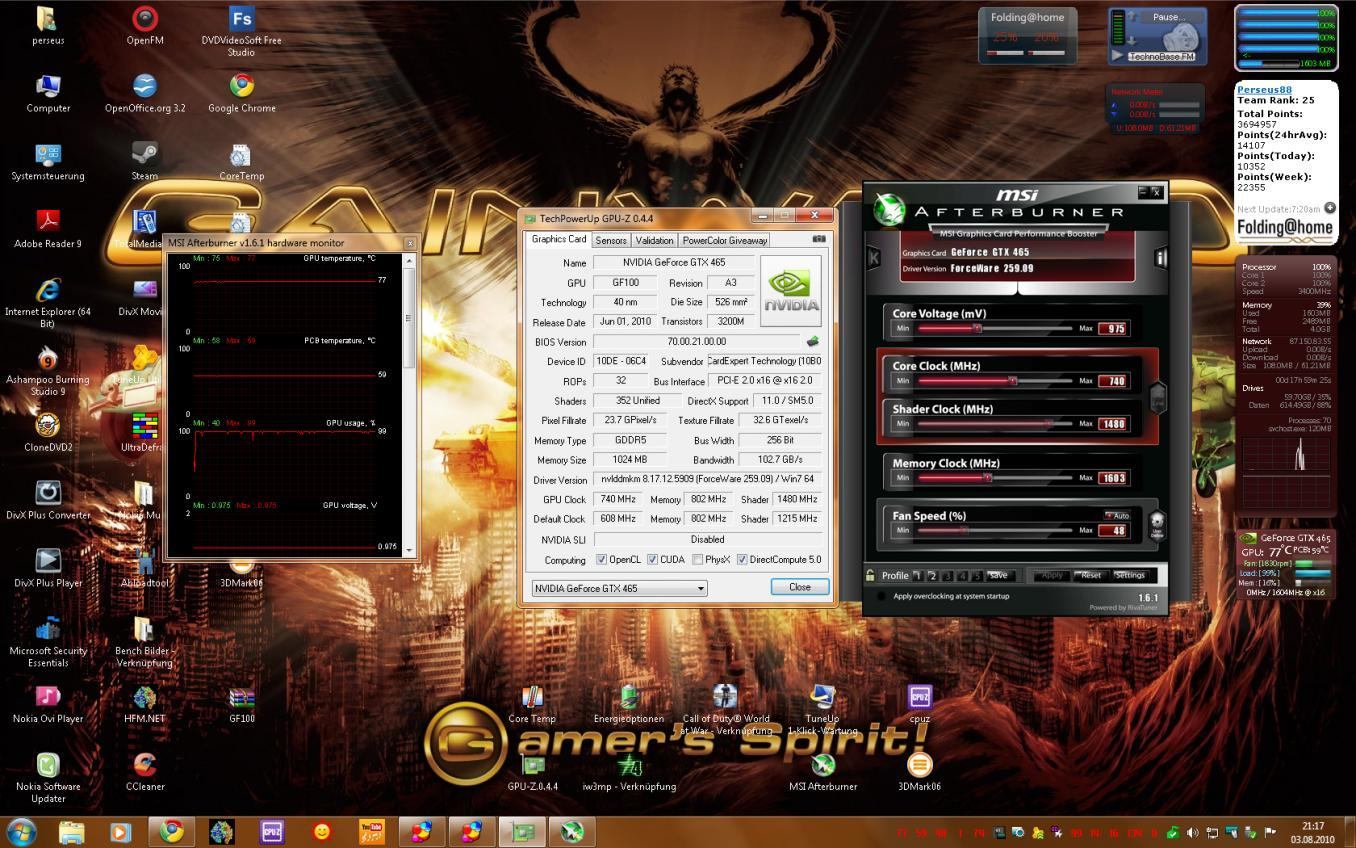Click the Memory Clock slider handle
Image resolution: width=1356 pixels, height=848 pixels.
coord(987,478)
